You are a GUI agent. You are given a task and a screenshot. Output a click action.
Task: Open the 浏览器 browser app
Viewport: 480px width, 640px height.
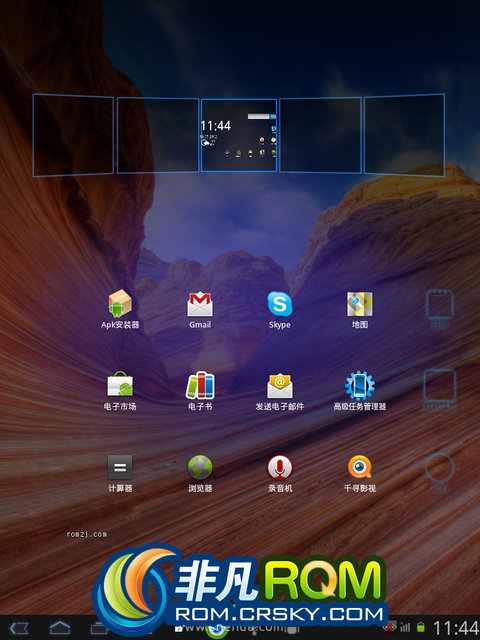pyautogui.click(x=200, y=473)
